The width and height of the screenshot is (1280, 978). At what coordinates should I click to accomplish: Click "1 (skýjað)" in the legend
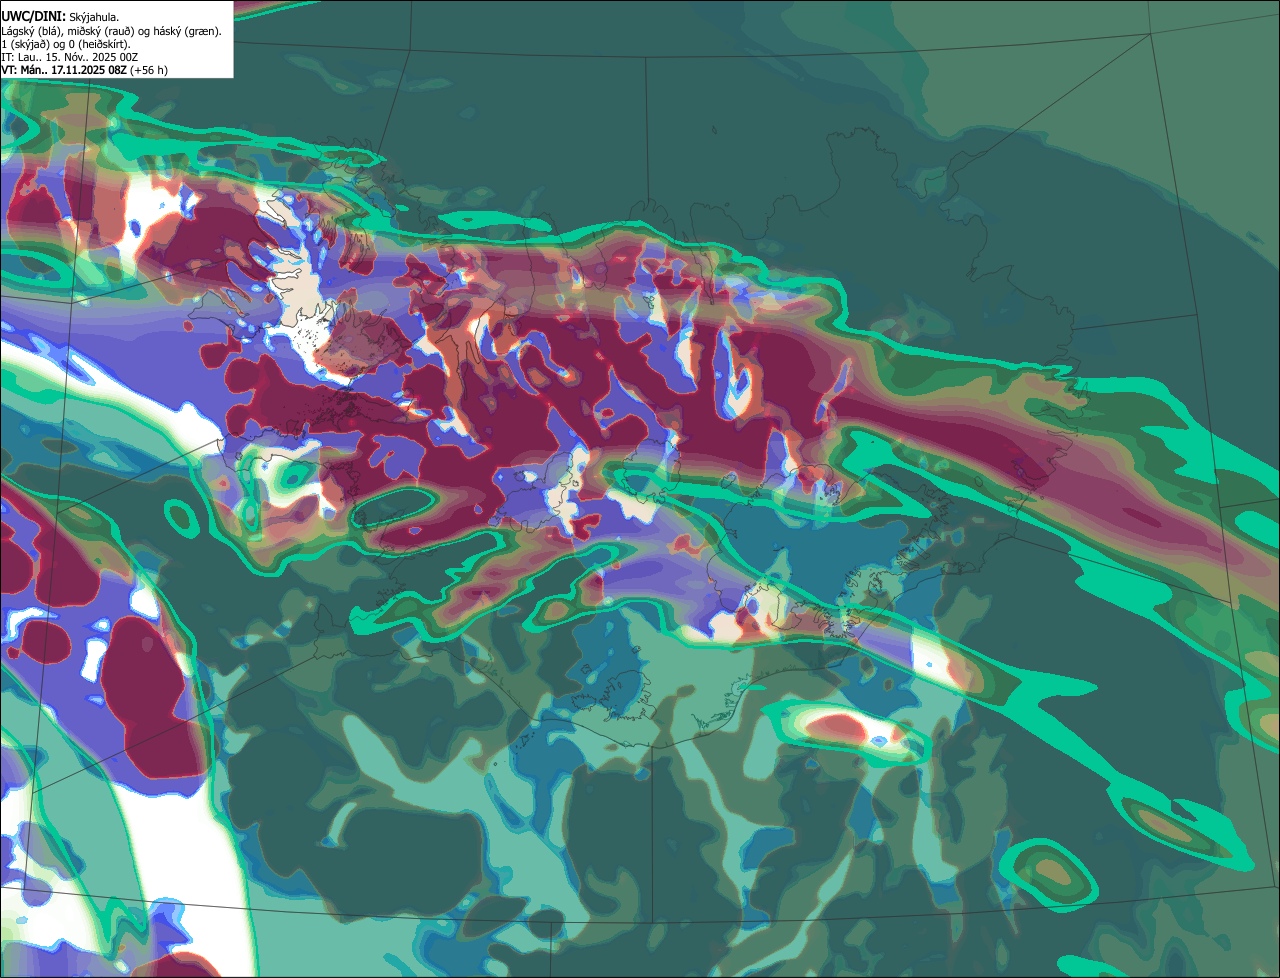pyautogui.click(x=25, y=44)
